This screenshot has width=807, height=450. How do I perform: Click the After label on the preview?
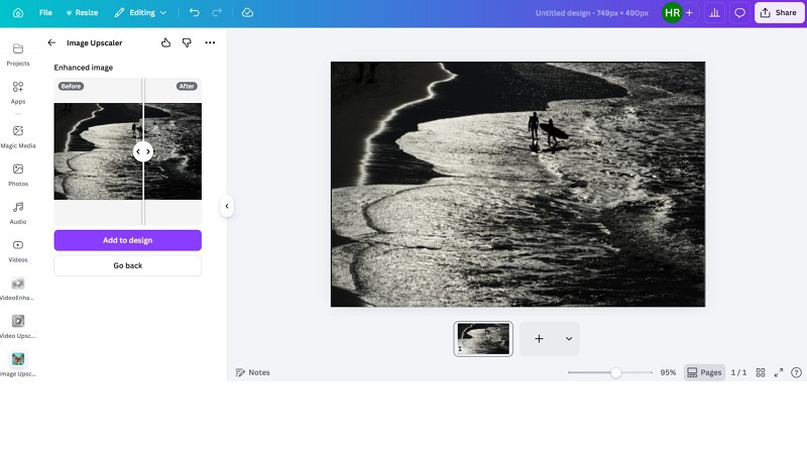pyautogui.click(x=187, y=86)
